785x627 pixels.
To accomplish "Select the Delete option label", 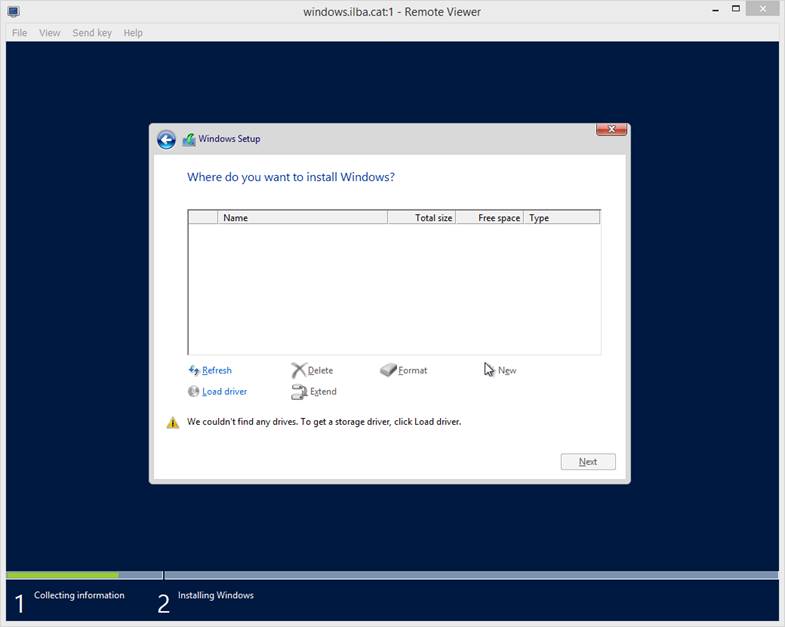I will point(320,371).
